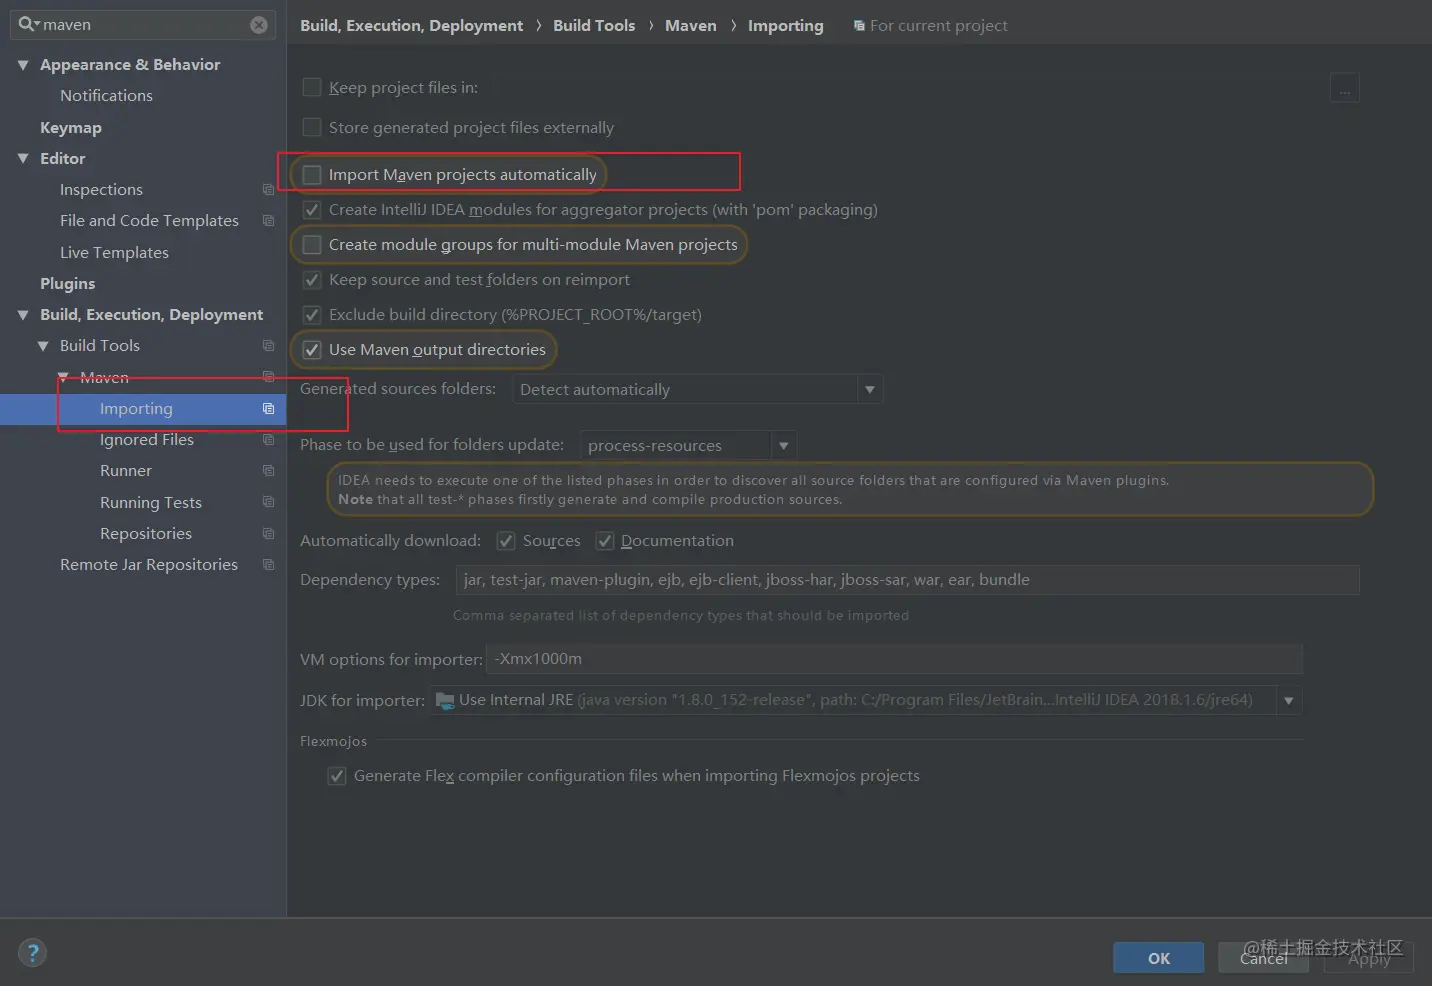Click project-level icon beside Runner
Screen dimensions: 1432x986
coord(268,471)
